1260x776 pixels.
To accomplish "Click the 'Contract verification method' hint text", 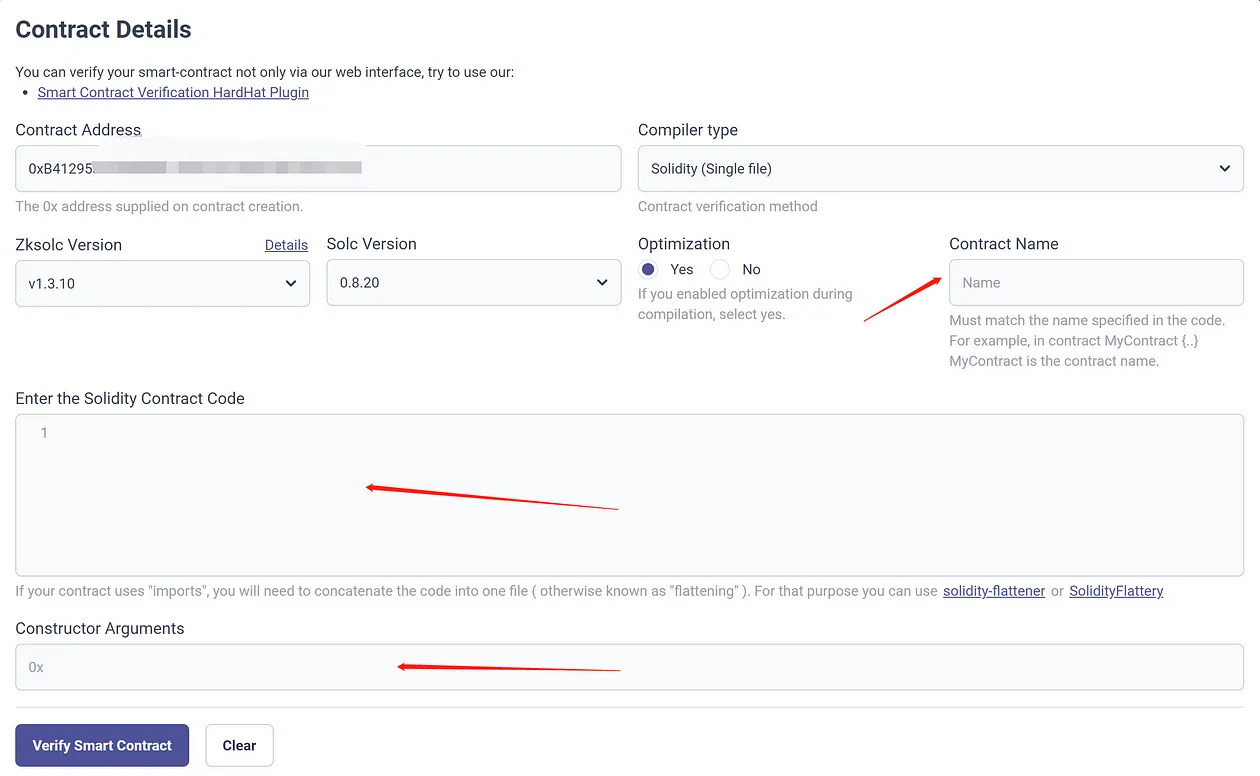I will coord(728,207).
